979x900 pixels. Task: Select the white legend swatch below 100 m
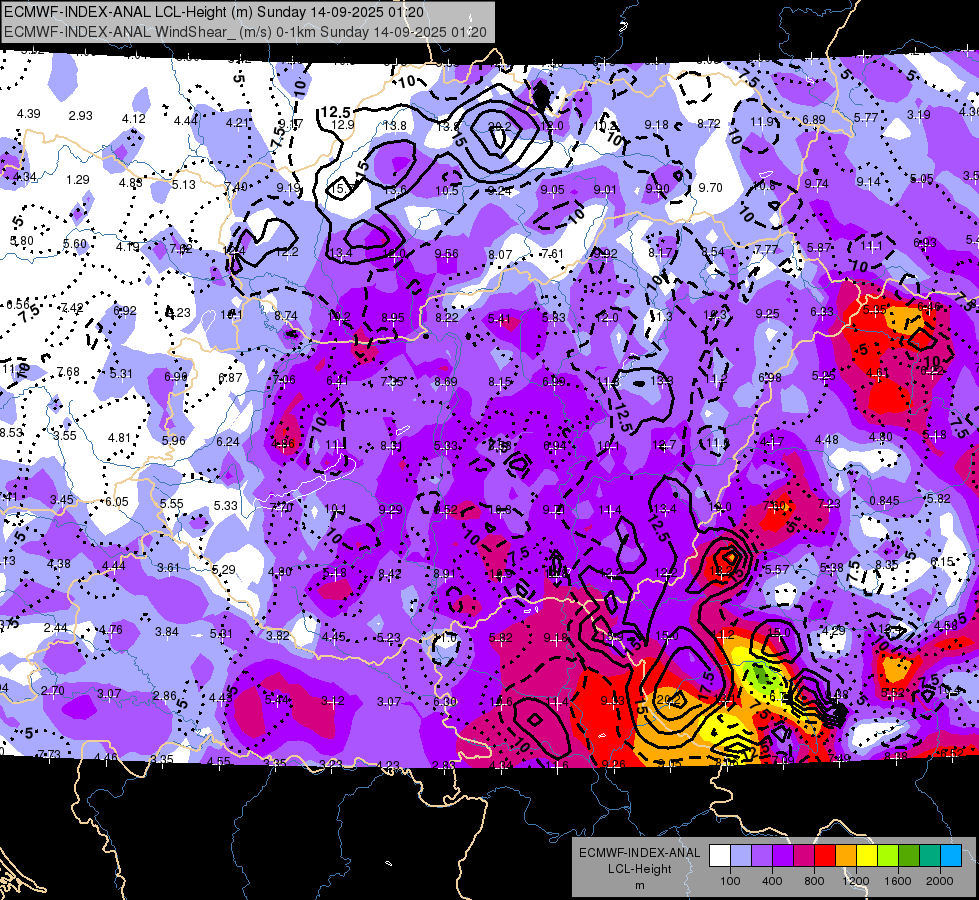[720, 856]
